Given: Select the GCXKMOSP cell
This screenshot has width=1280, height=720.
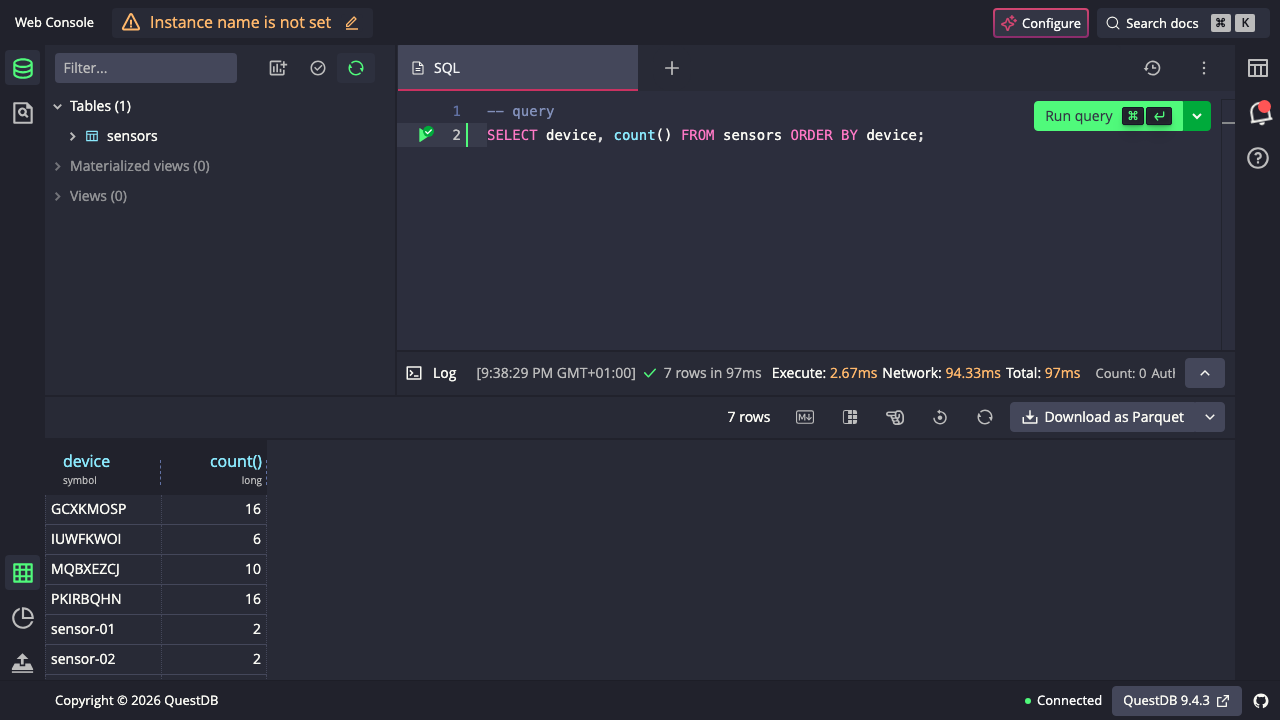Looking at the screenshot, I should [x=103, y=509].
